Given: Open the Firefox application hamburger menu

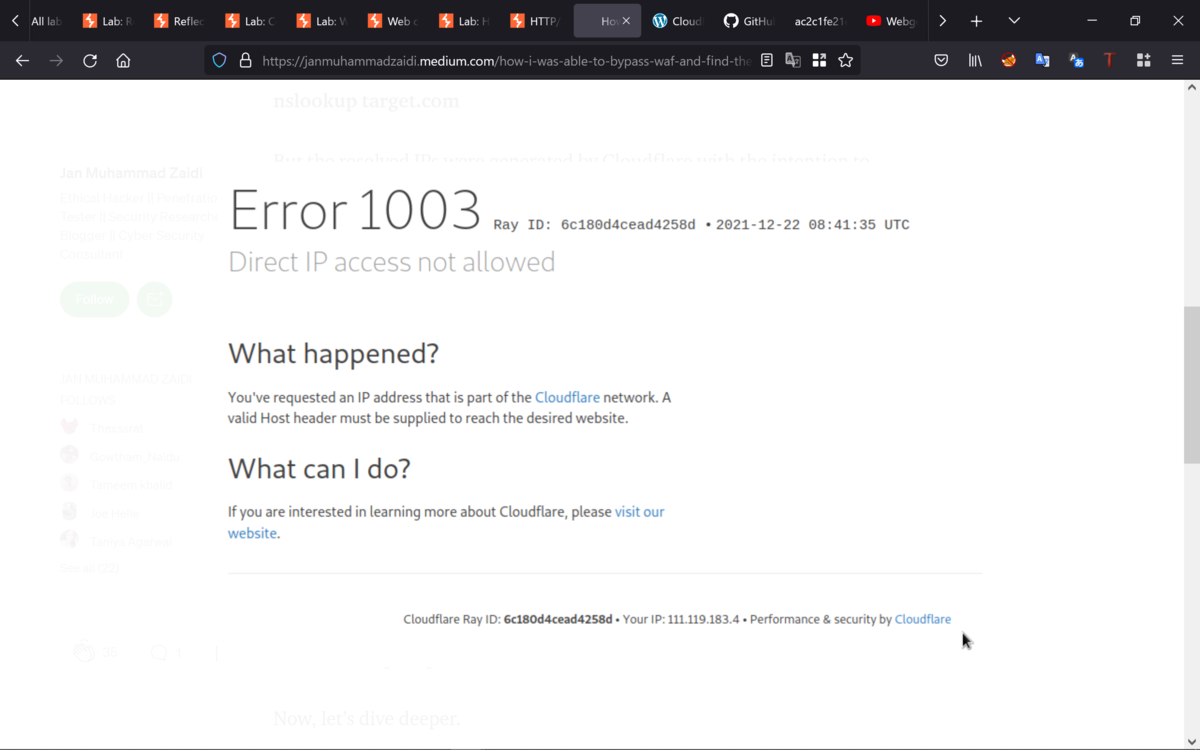Looking at the screenshot, I should coord(1177,61).
